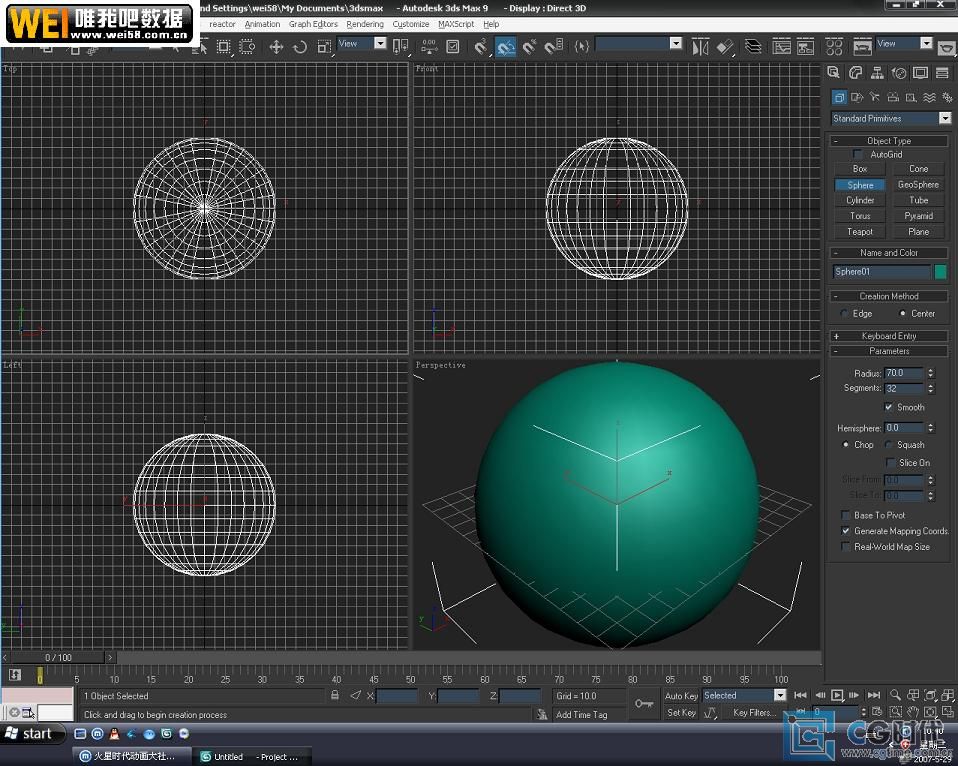Expand the Keyboard Entry rollout

[x=888, y=336]
